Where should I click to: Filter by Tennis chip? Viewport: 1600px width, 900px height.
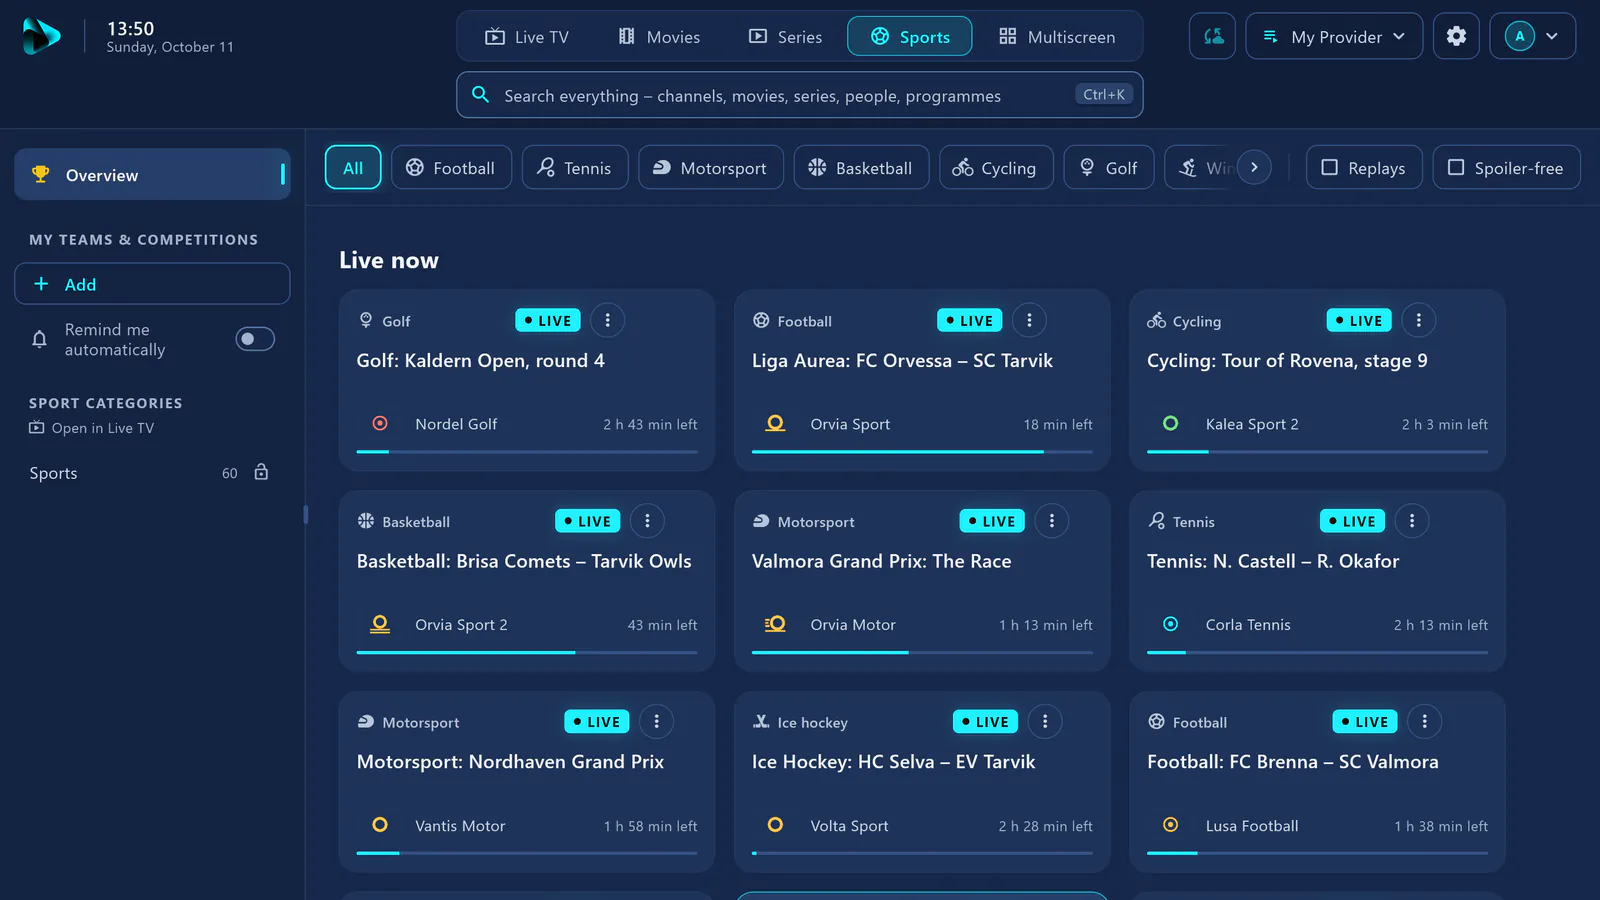click(x=575, y=168)
